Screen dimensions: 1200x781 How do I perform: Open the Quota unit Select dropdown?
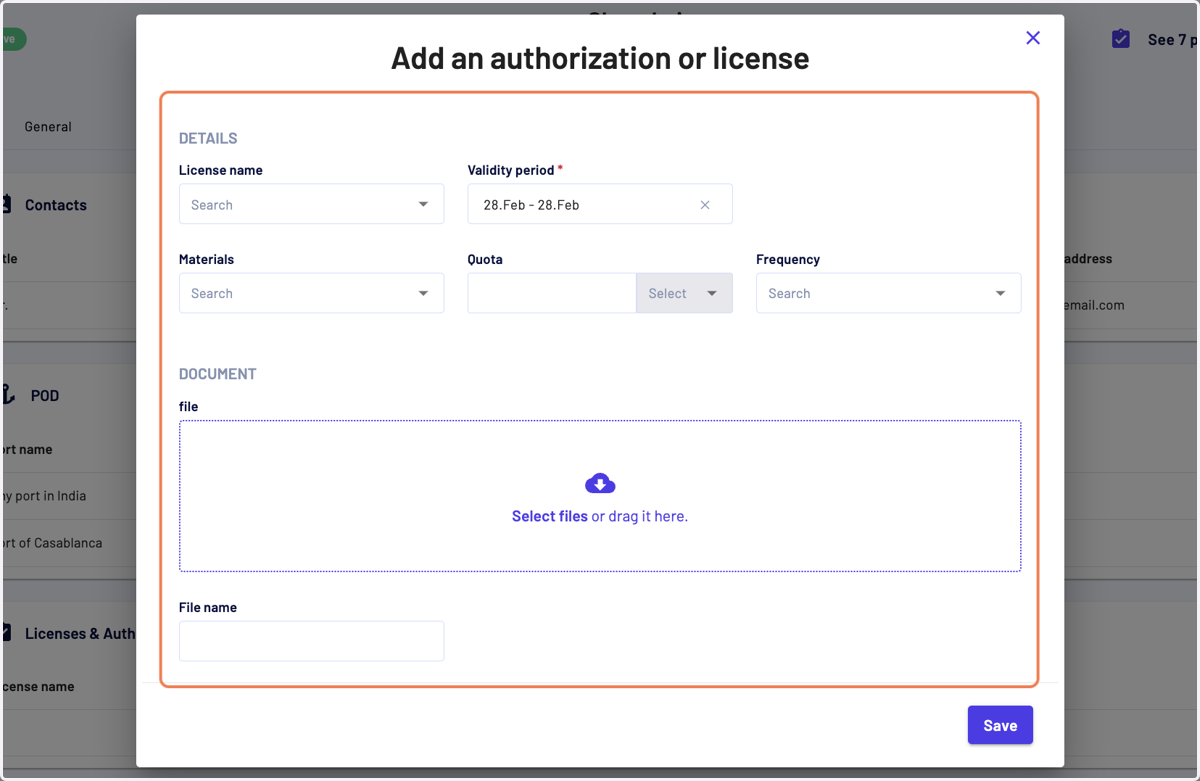[x=684, y=293]
